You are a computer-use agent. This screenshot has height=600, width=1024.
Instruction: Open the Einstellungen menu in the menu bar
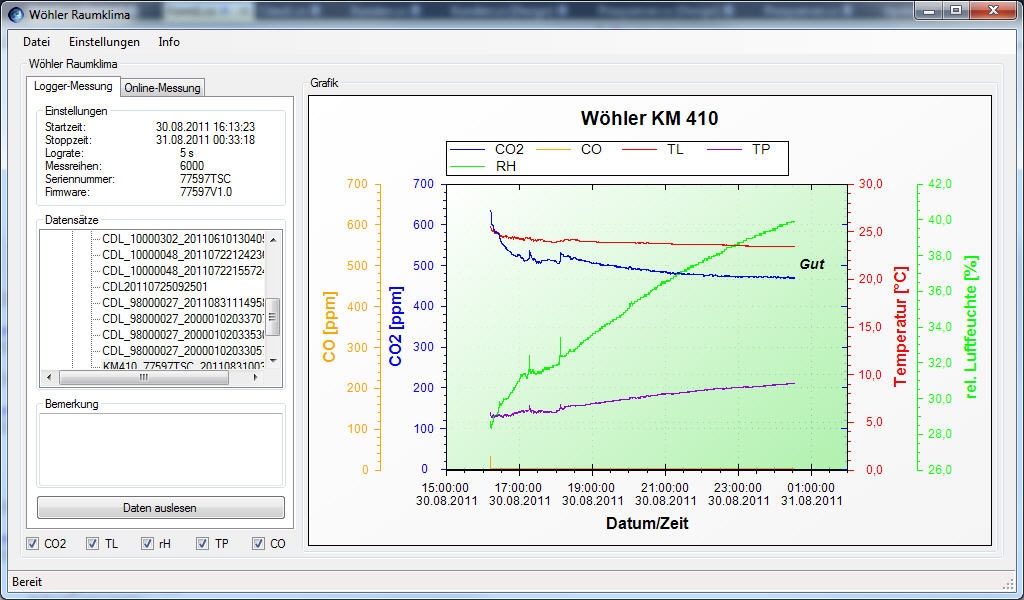click(x=104, y=42)
